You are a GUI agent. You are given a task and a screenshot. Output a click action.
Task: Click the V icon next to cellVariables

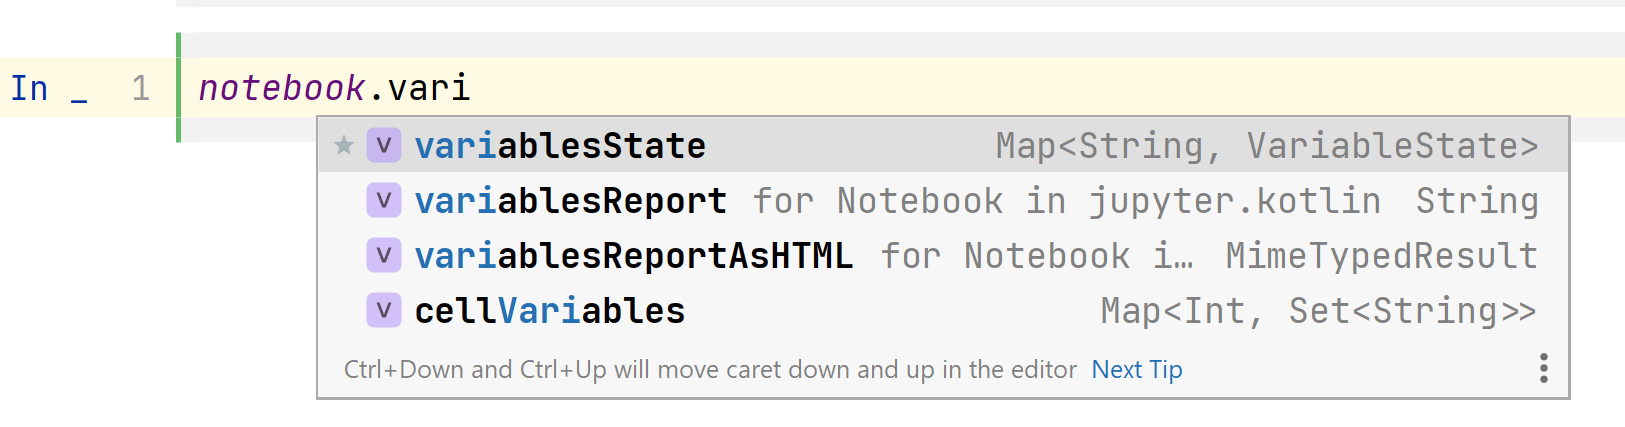tap(384, 311)
